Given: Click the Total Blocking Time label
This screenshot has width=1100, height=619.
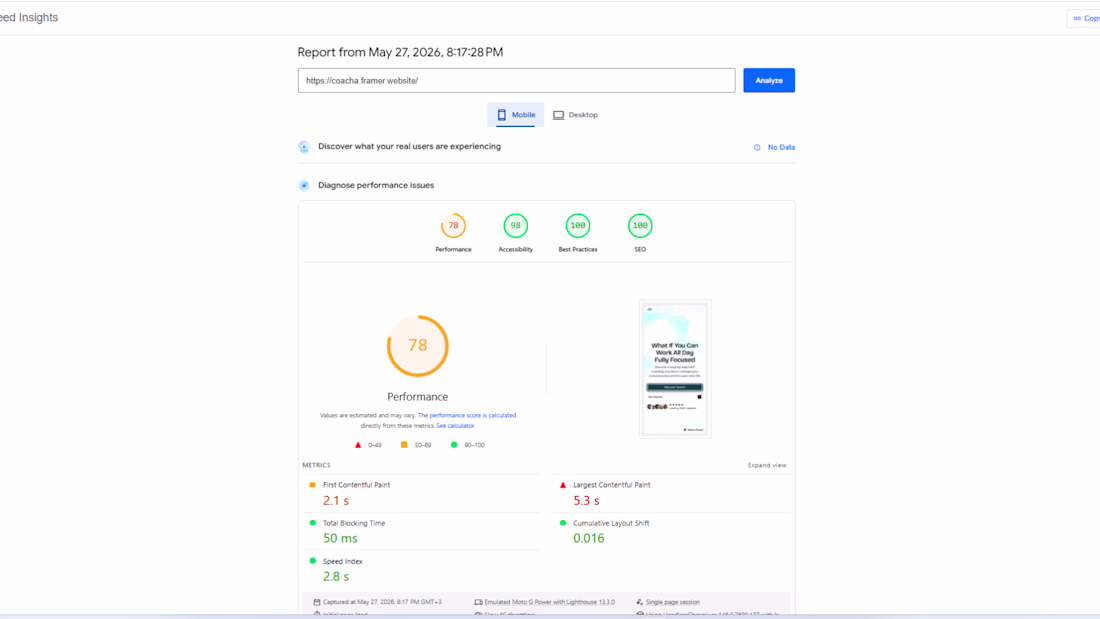Looking at the screenshot, I should tap(354, 523).
